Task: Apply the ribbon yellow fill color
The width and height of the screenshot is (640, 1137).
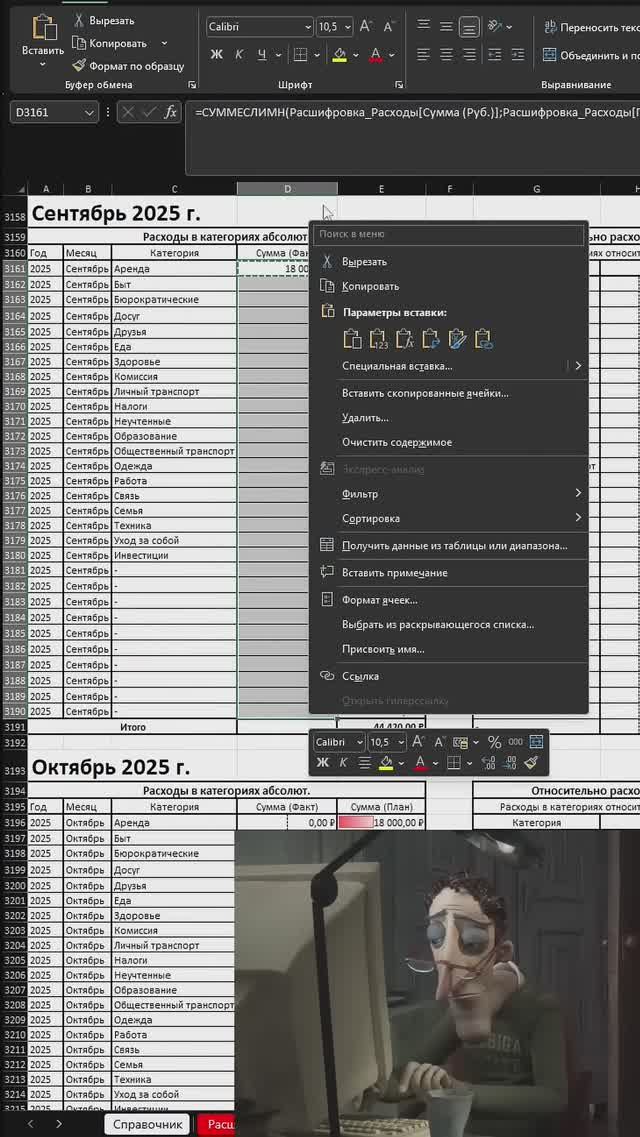Action: pos(339,54)
